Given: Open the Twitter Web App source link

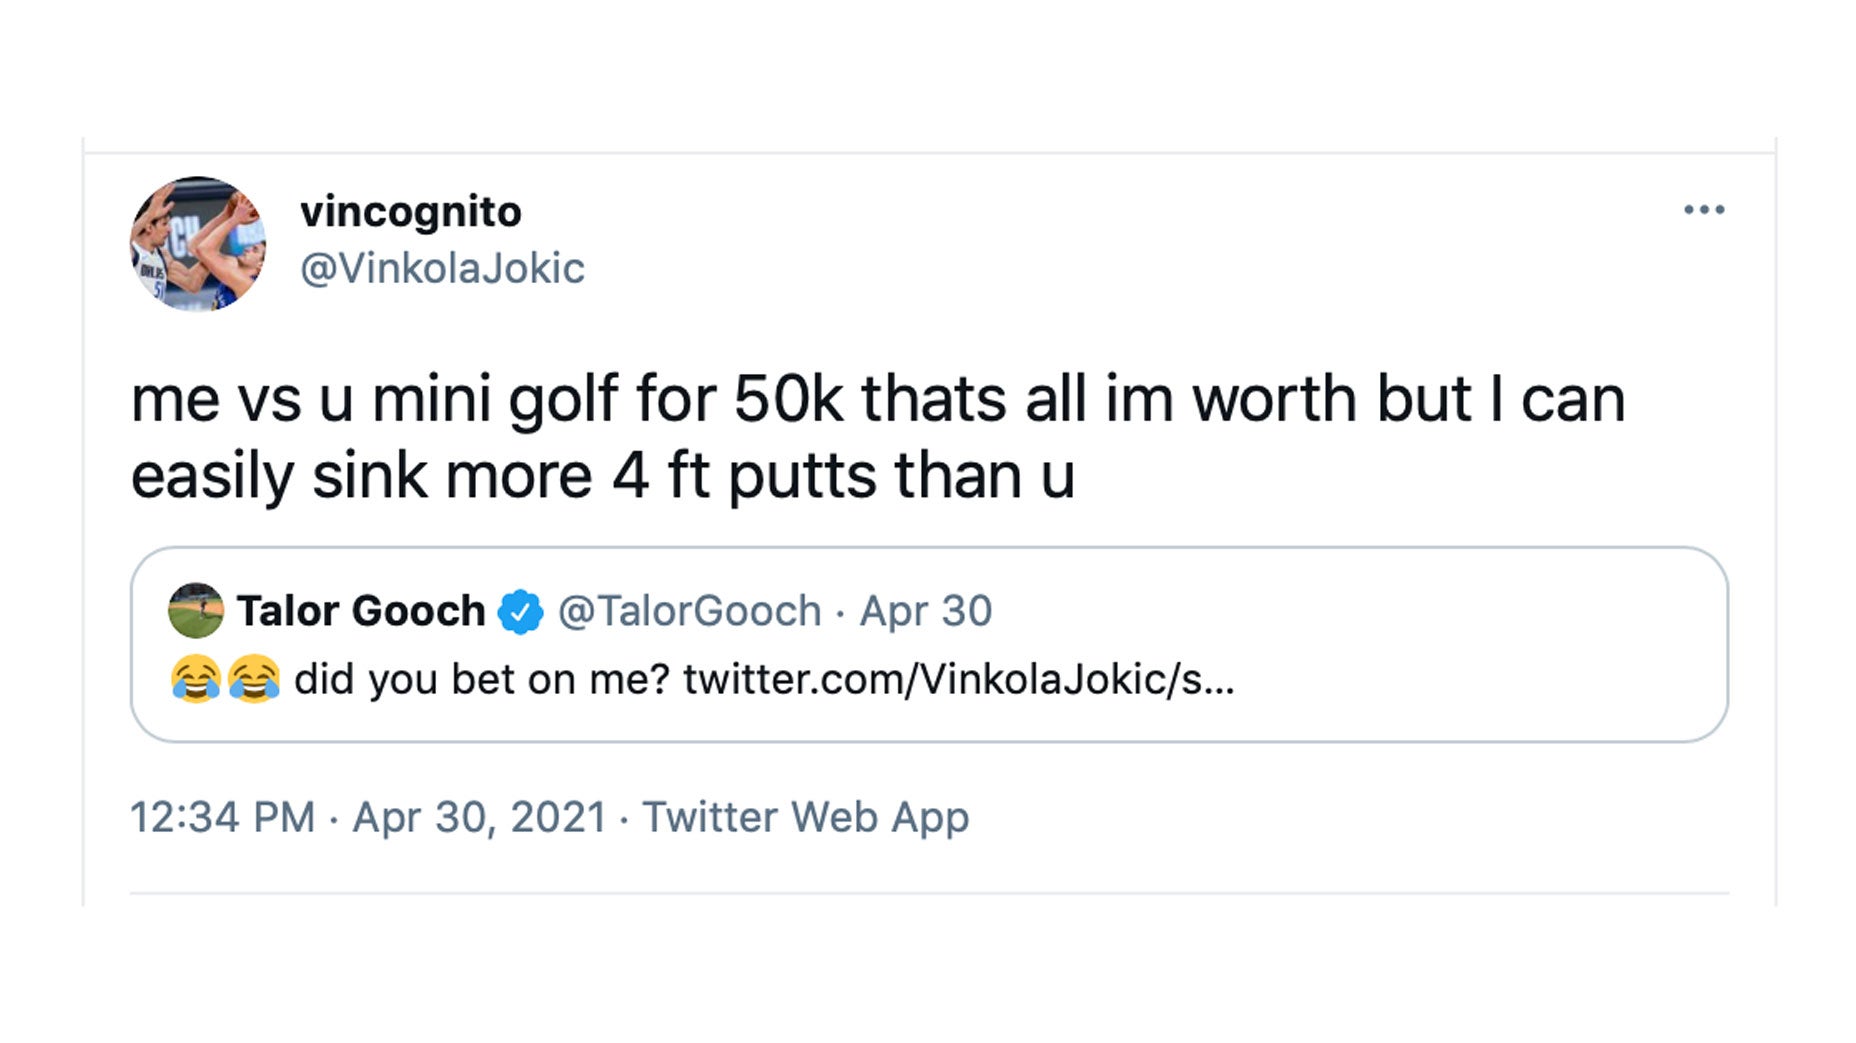Looking at the screenshot, I should pos(805,817).
